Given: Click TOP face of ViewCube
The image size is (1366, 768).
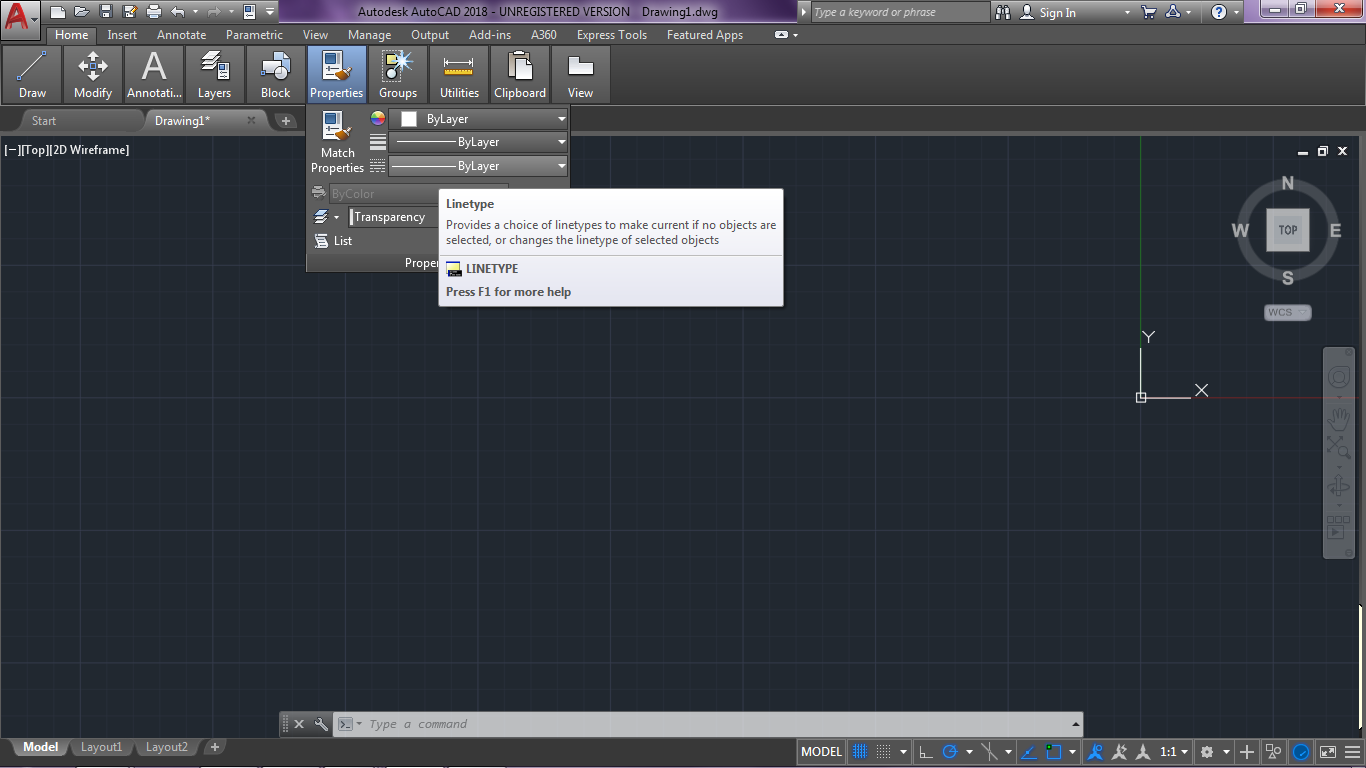Looking at the screenshot, I should coord(1287,230).
